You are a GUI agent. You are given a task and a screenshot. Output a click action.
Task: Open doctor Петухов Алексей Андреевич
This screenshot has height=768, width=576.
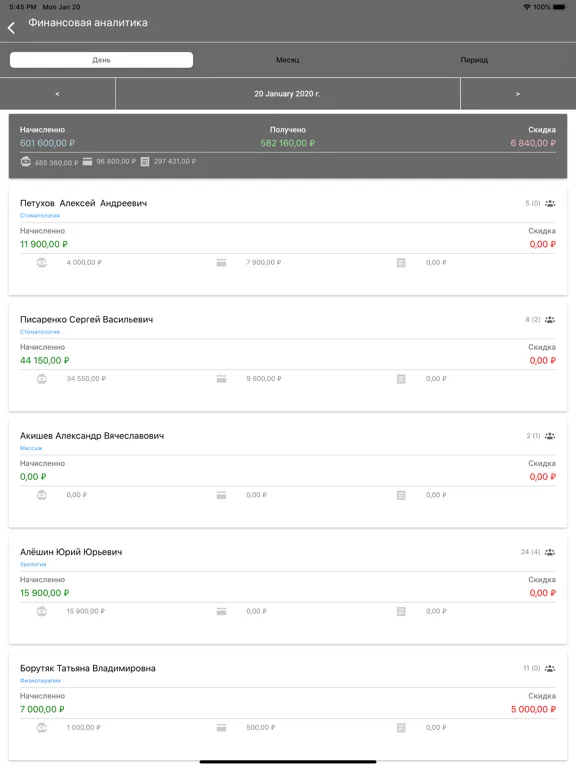83,203
